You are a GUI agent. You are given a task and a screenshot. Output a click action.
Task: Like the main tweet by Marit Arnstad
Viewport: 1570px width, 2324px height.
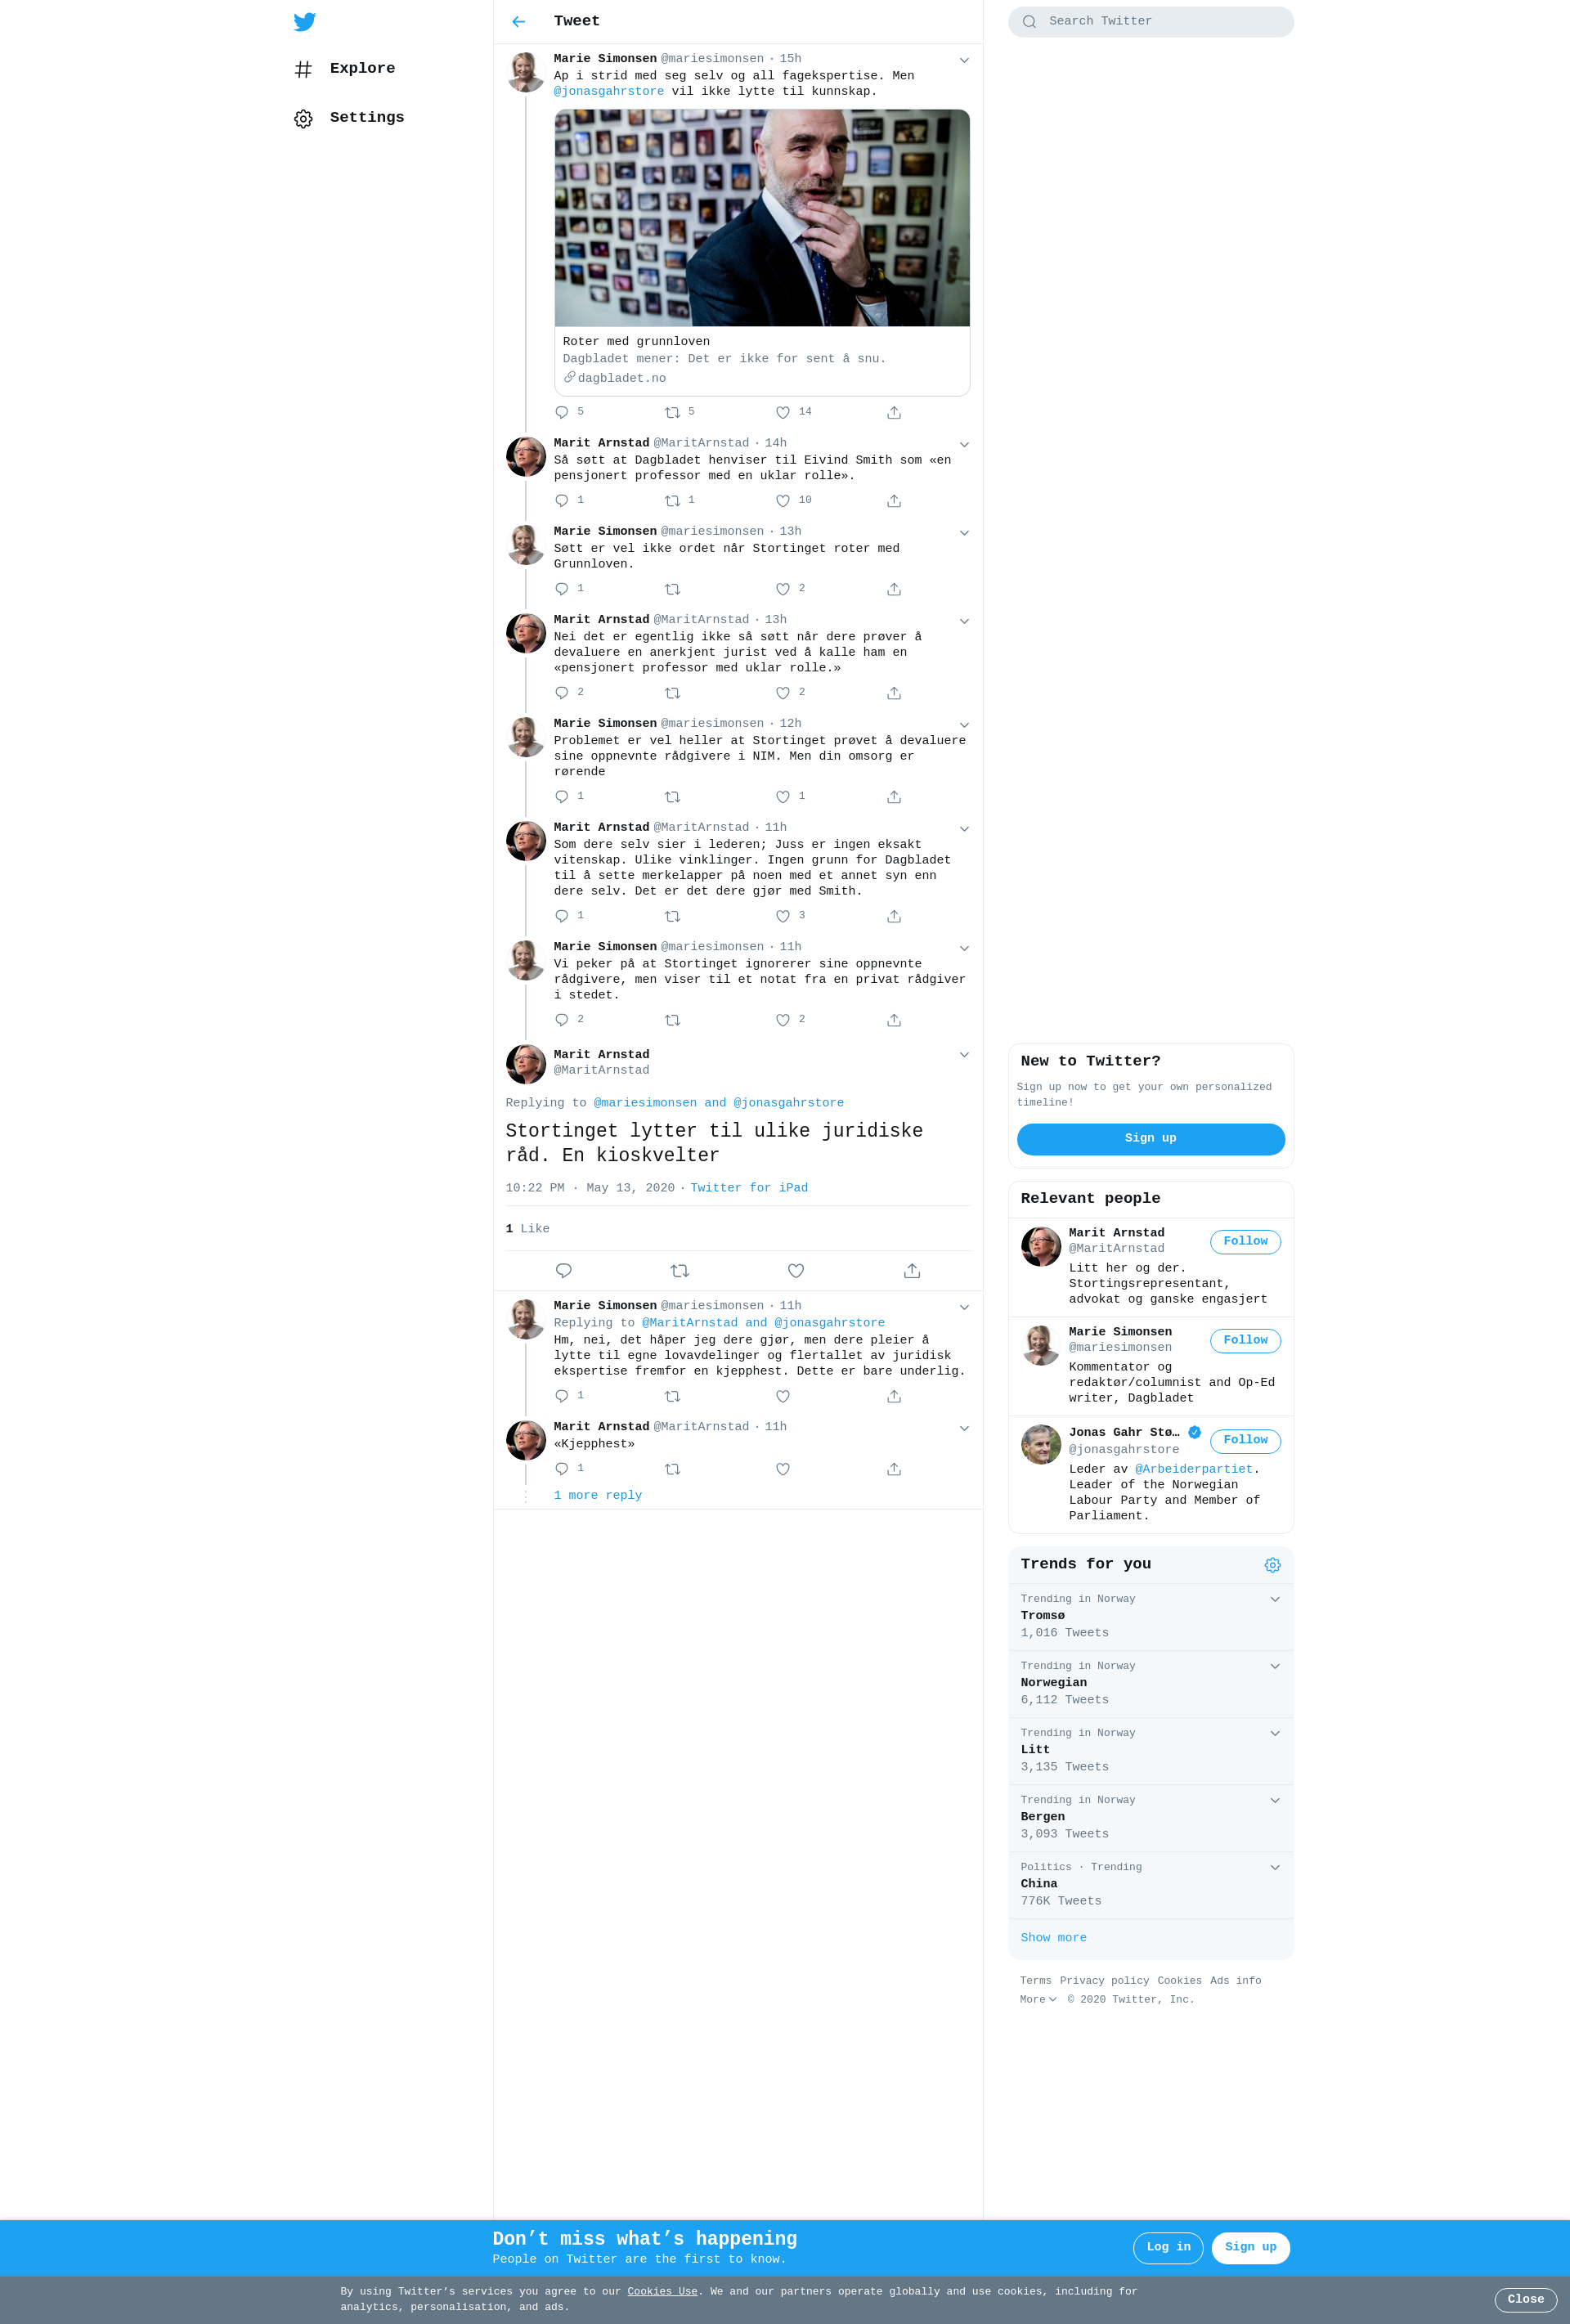coord(796,1271)
